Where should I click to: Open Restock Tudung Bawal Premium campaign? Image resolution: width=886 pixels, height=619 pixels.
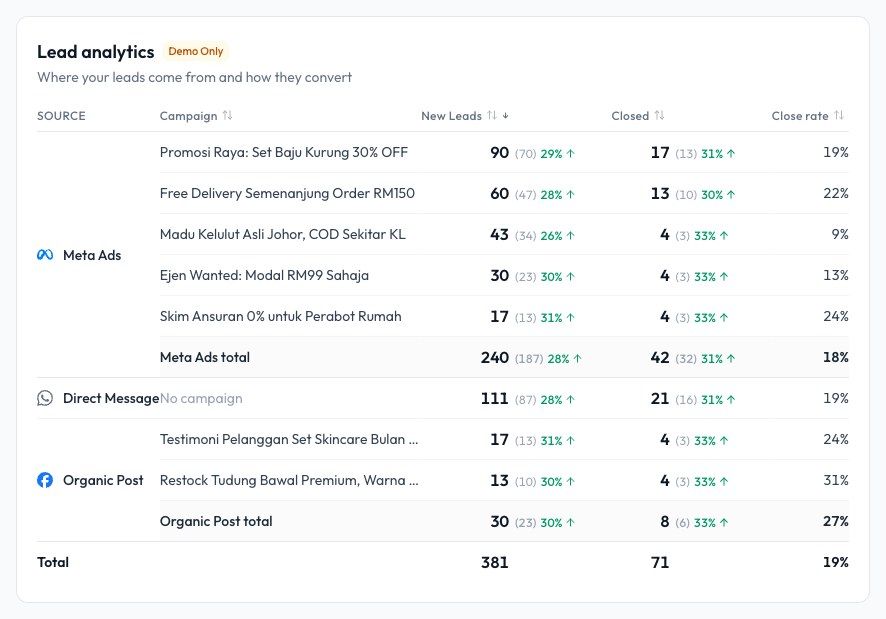tap(289, 481)
